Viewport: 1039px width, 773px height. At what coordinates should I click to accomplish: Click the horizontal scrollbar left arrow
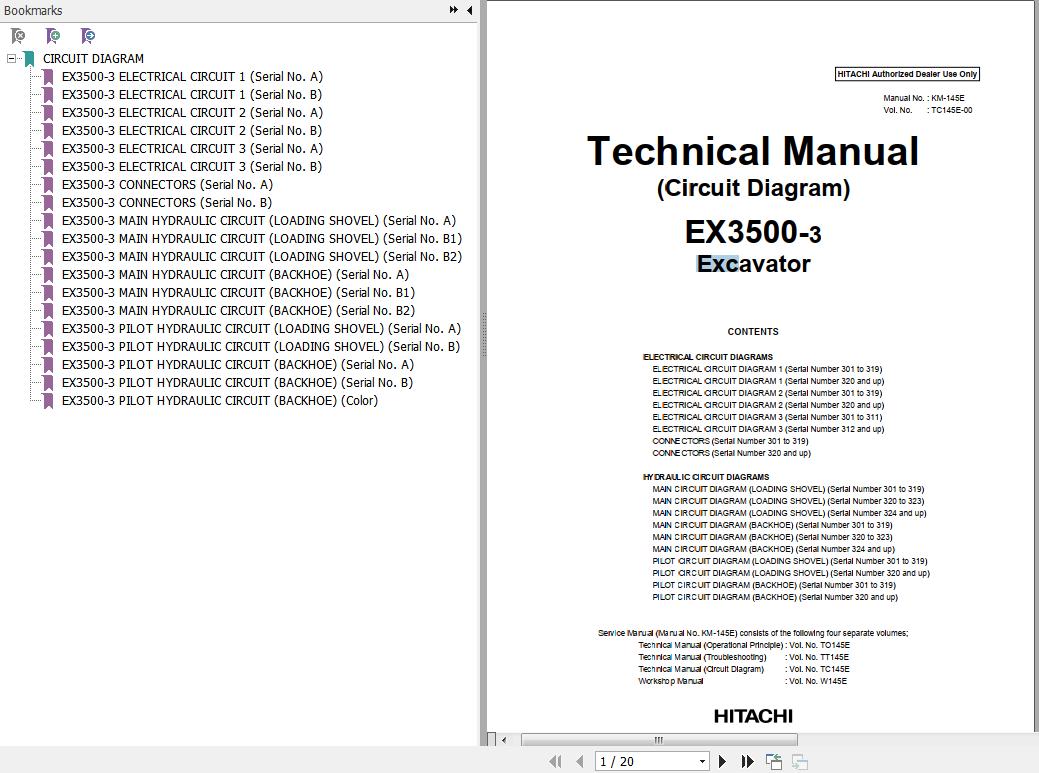(x=504, y=740)
